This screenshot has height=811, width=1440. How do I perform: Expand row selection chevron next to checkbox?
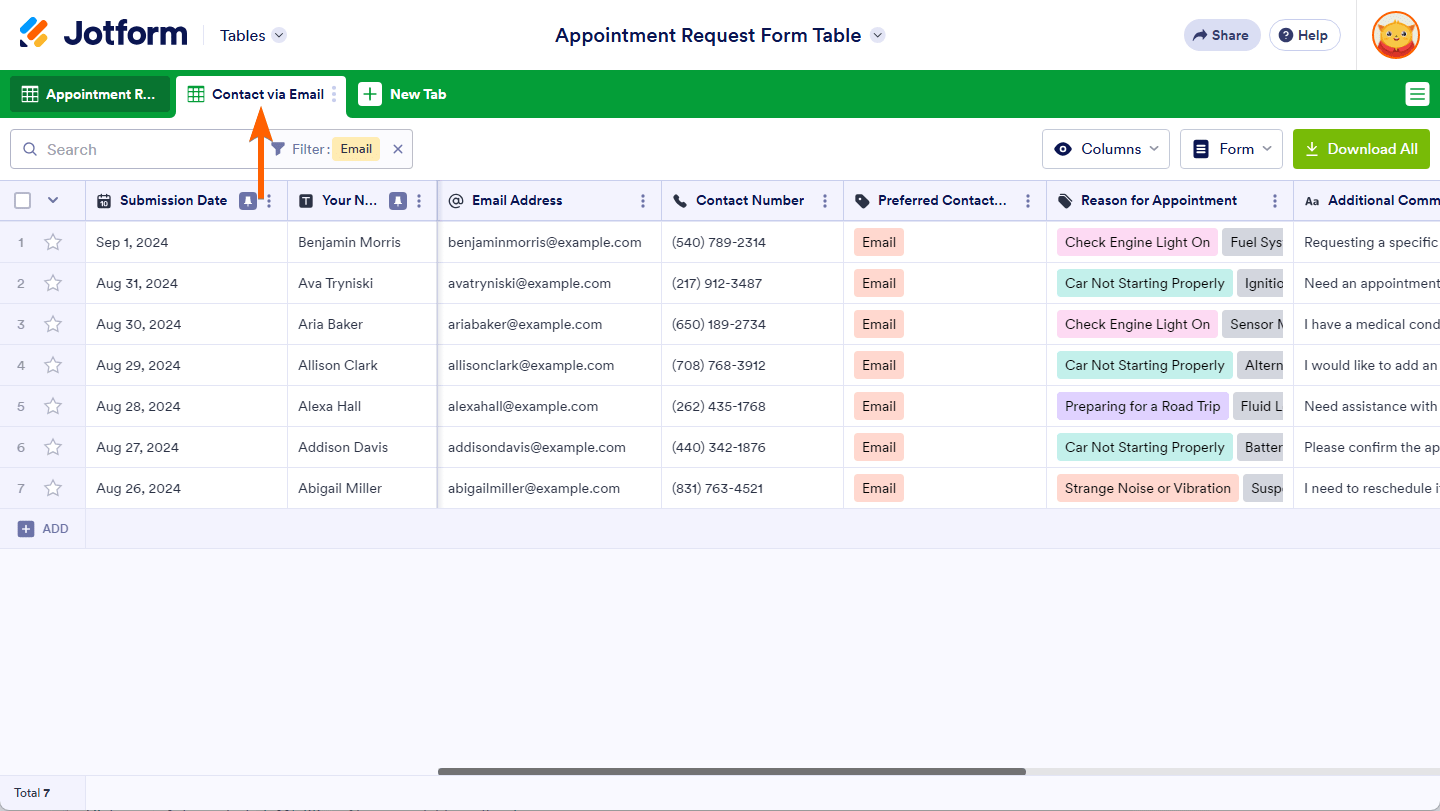tap(53, 201)
